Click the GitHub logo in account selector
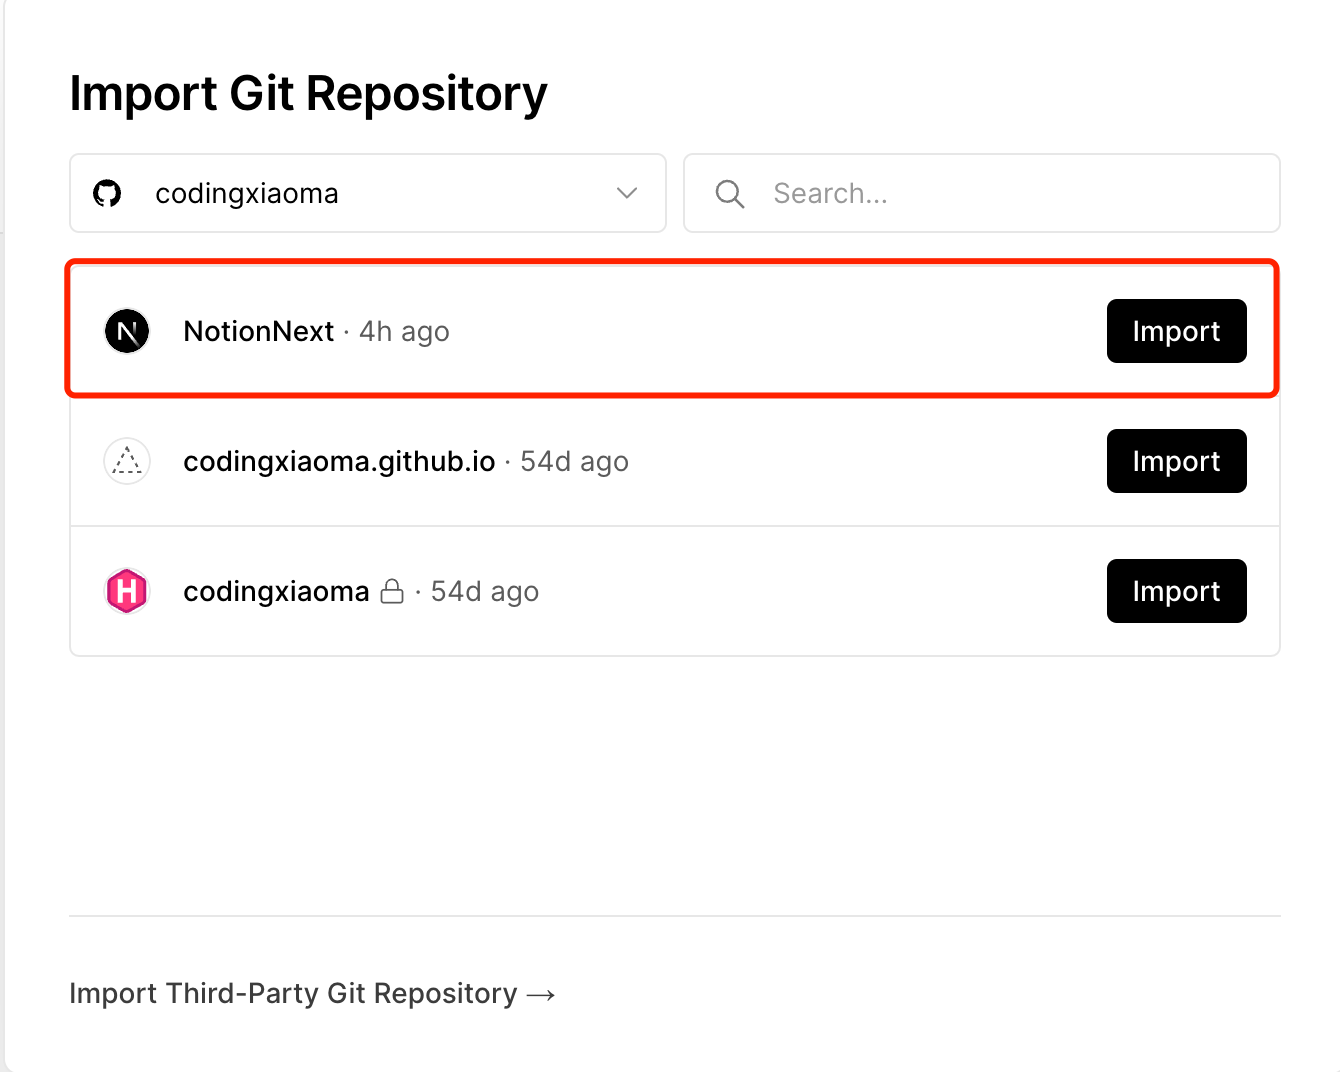The image size is (1340, 1072). [x=107, y=193]
